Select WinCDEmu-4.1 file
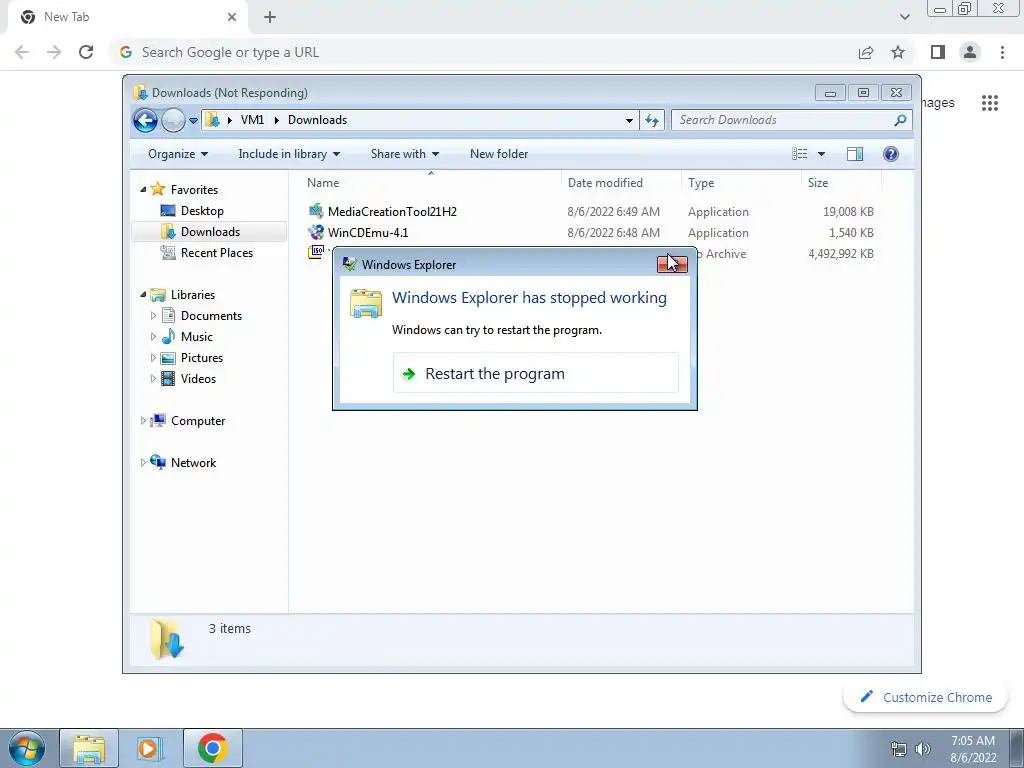The height and width of the screenshot is (768, 1024). pyautogui.click(x=368, y=232)
